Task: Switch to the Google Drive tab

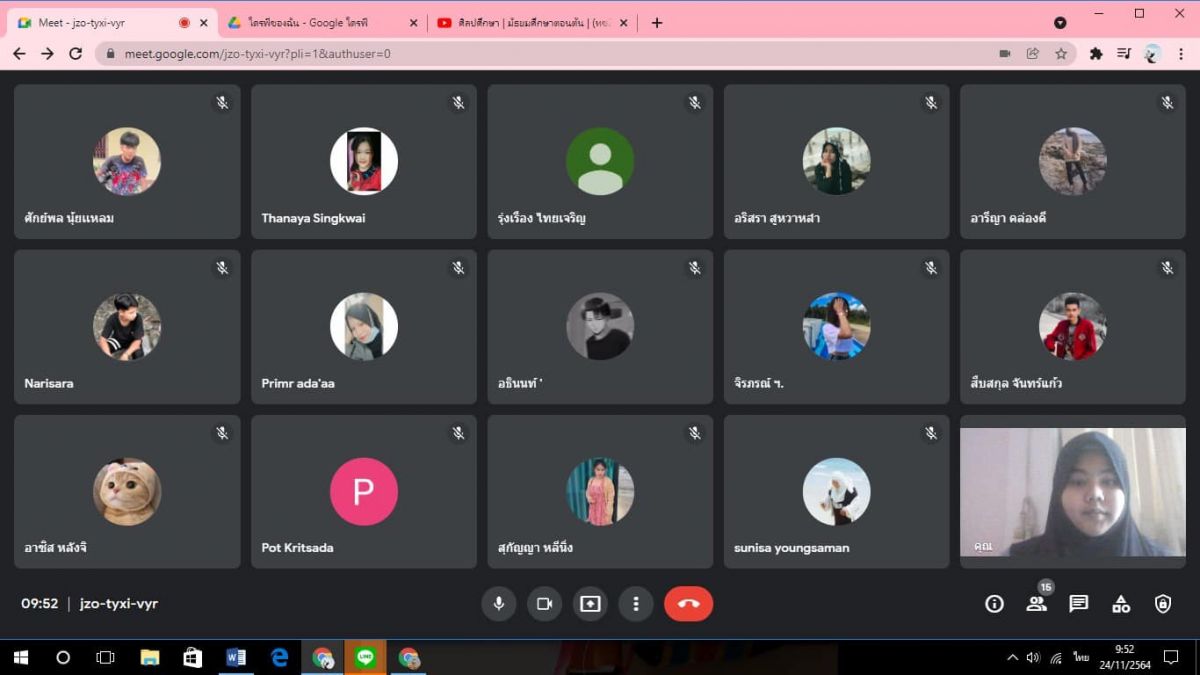Action: click(x=310, y=23)
